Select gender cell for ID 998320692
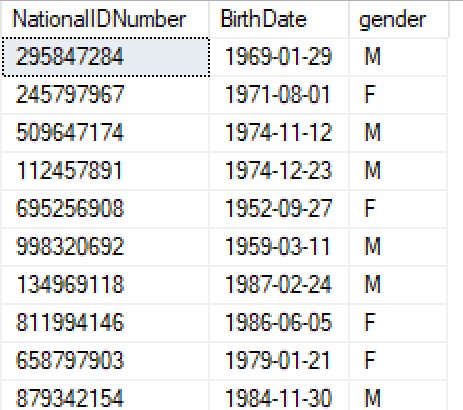The height and width of the screenshot is (410, 463). click(398, 247)
